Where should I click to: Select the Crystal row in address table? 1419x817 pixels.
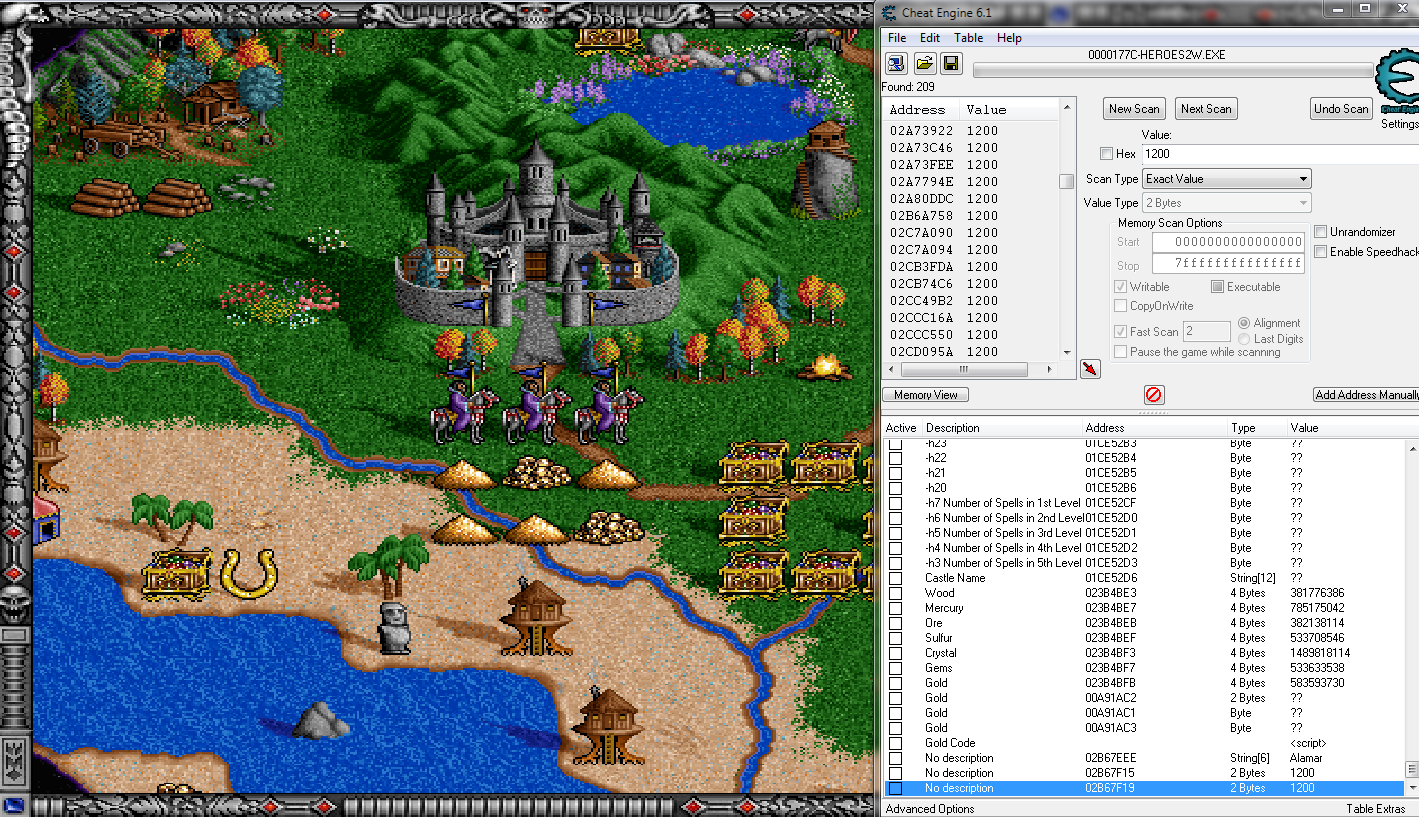[1145, 653]
